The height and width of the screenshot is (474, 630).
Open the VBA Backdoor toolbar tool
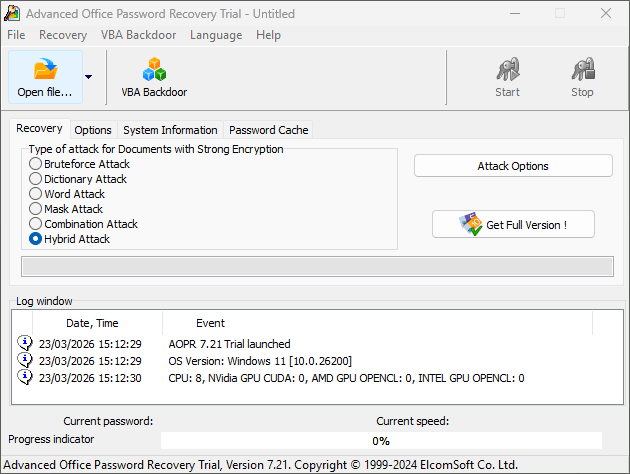coord(154,69)
